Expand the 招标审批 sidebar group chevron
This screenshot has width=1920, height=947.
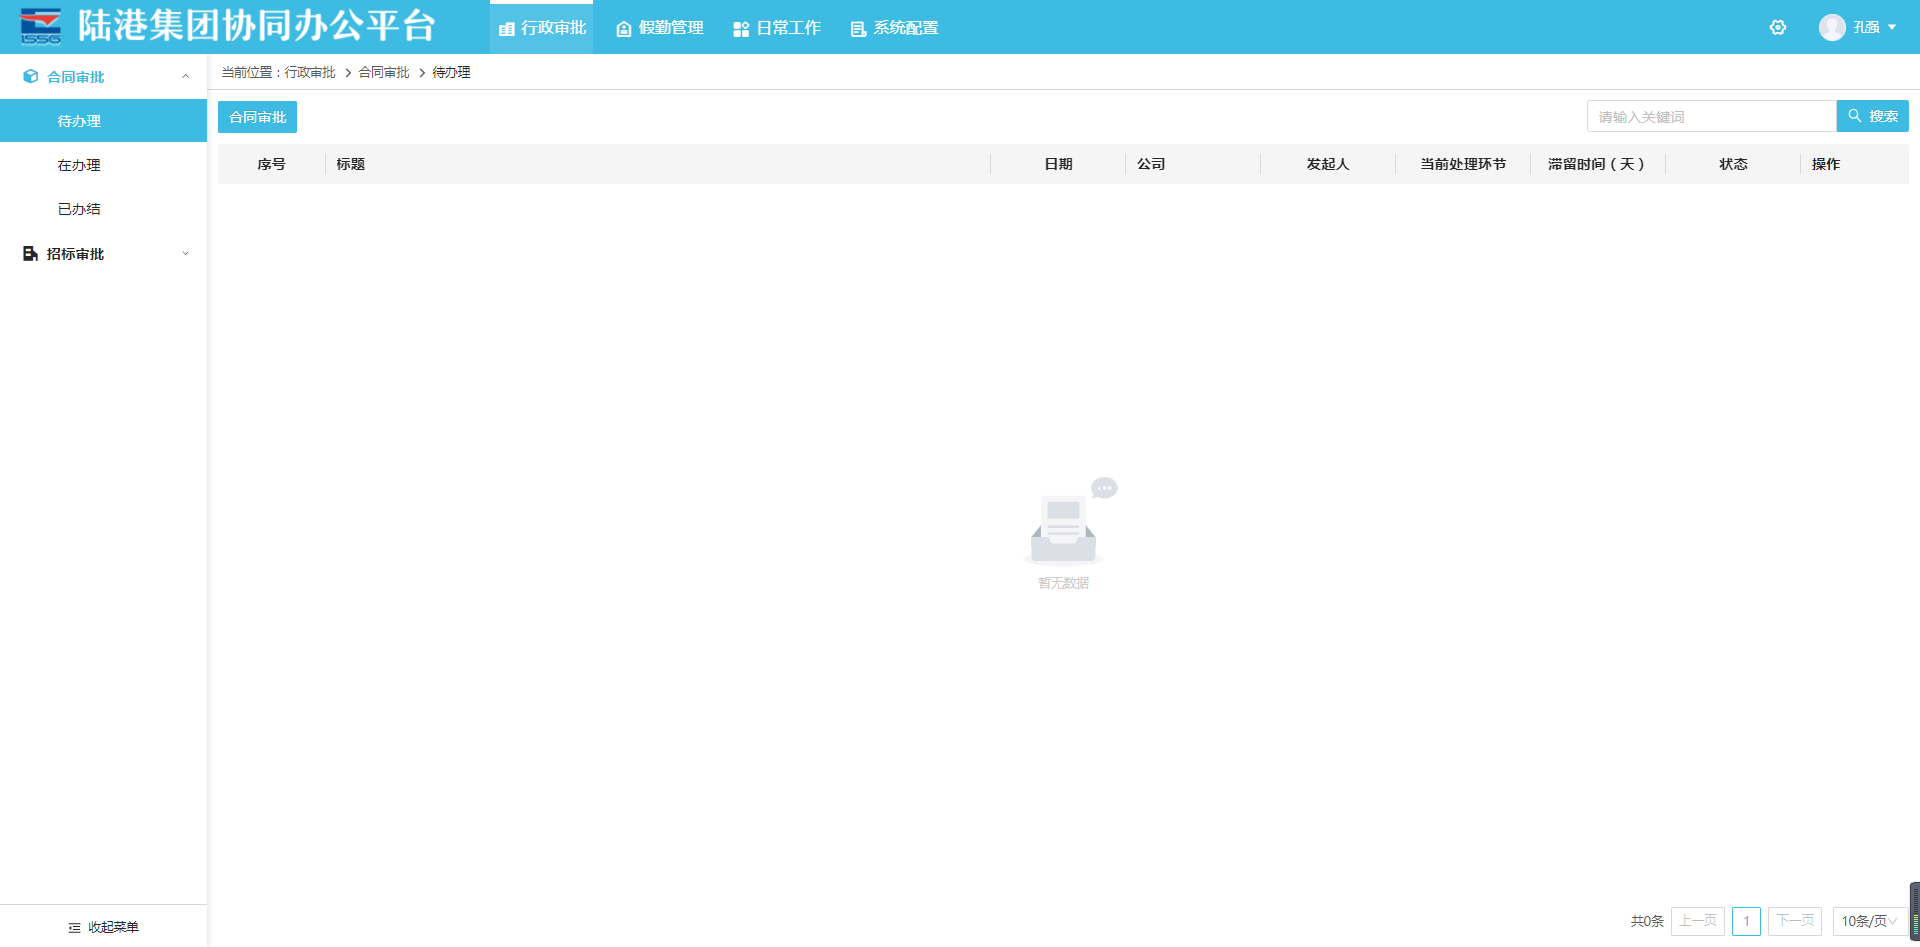pyautogui.click(x=185, y=254)
